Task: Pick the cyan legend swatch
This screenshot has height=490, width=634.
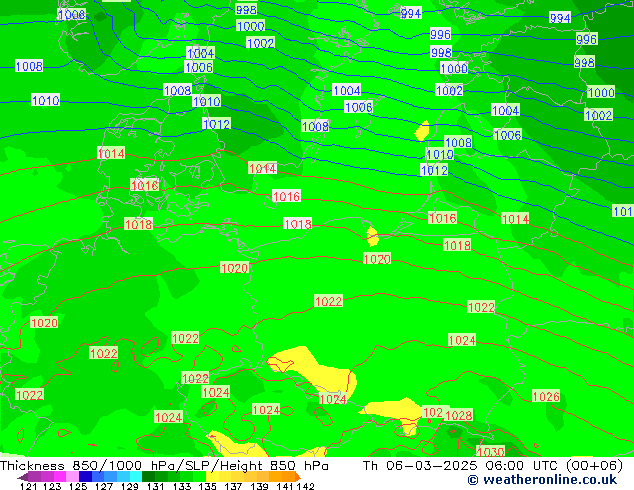Action: (136, 477)
